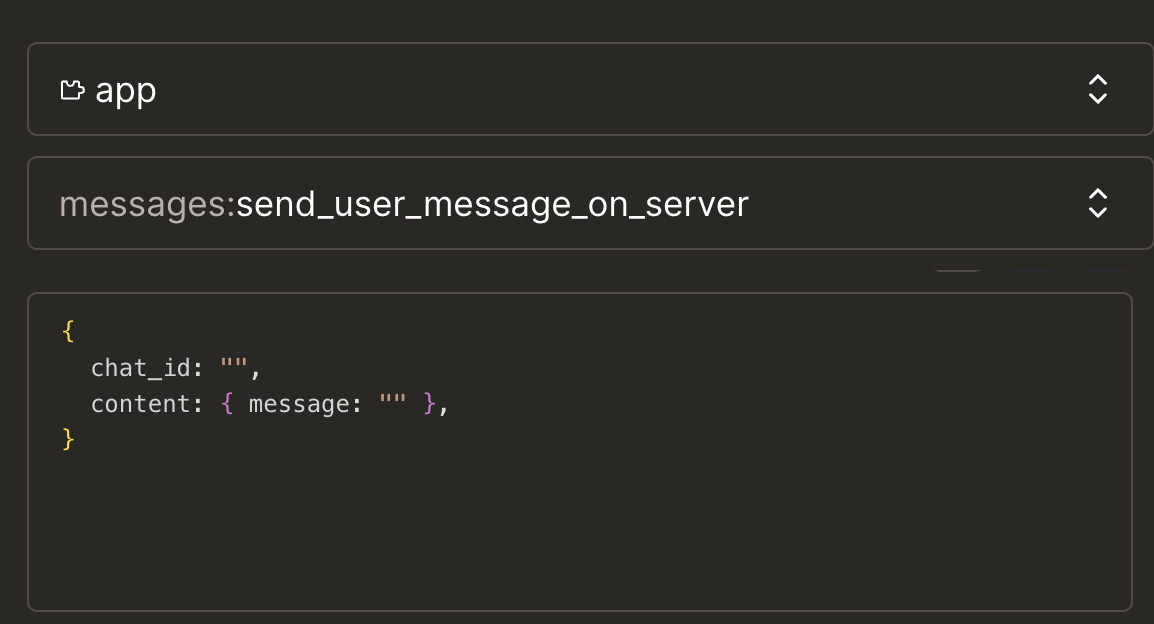Click the comma ending the chat_id line

[255, 369]
